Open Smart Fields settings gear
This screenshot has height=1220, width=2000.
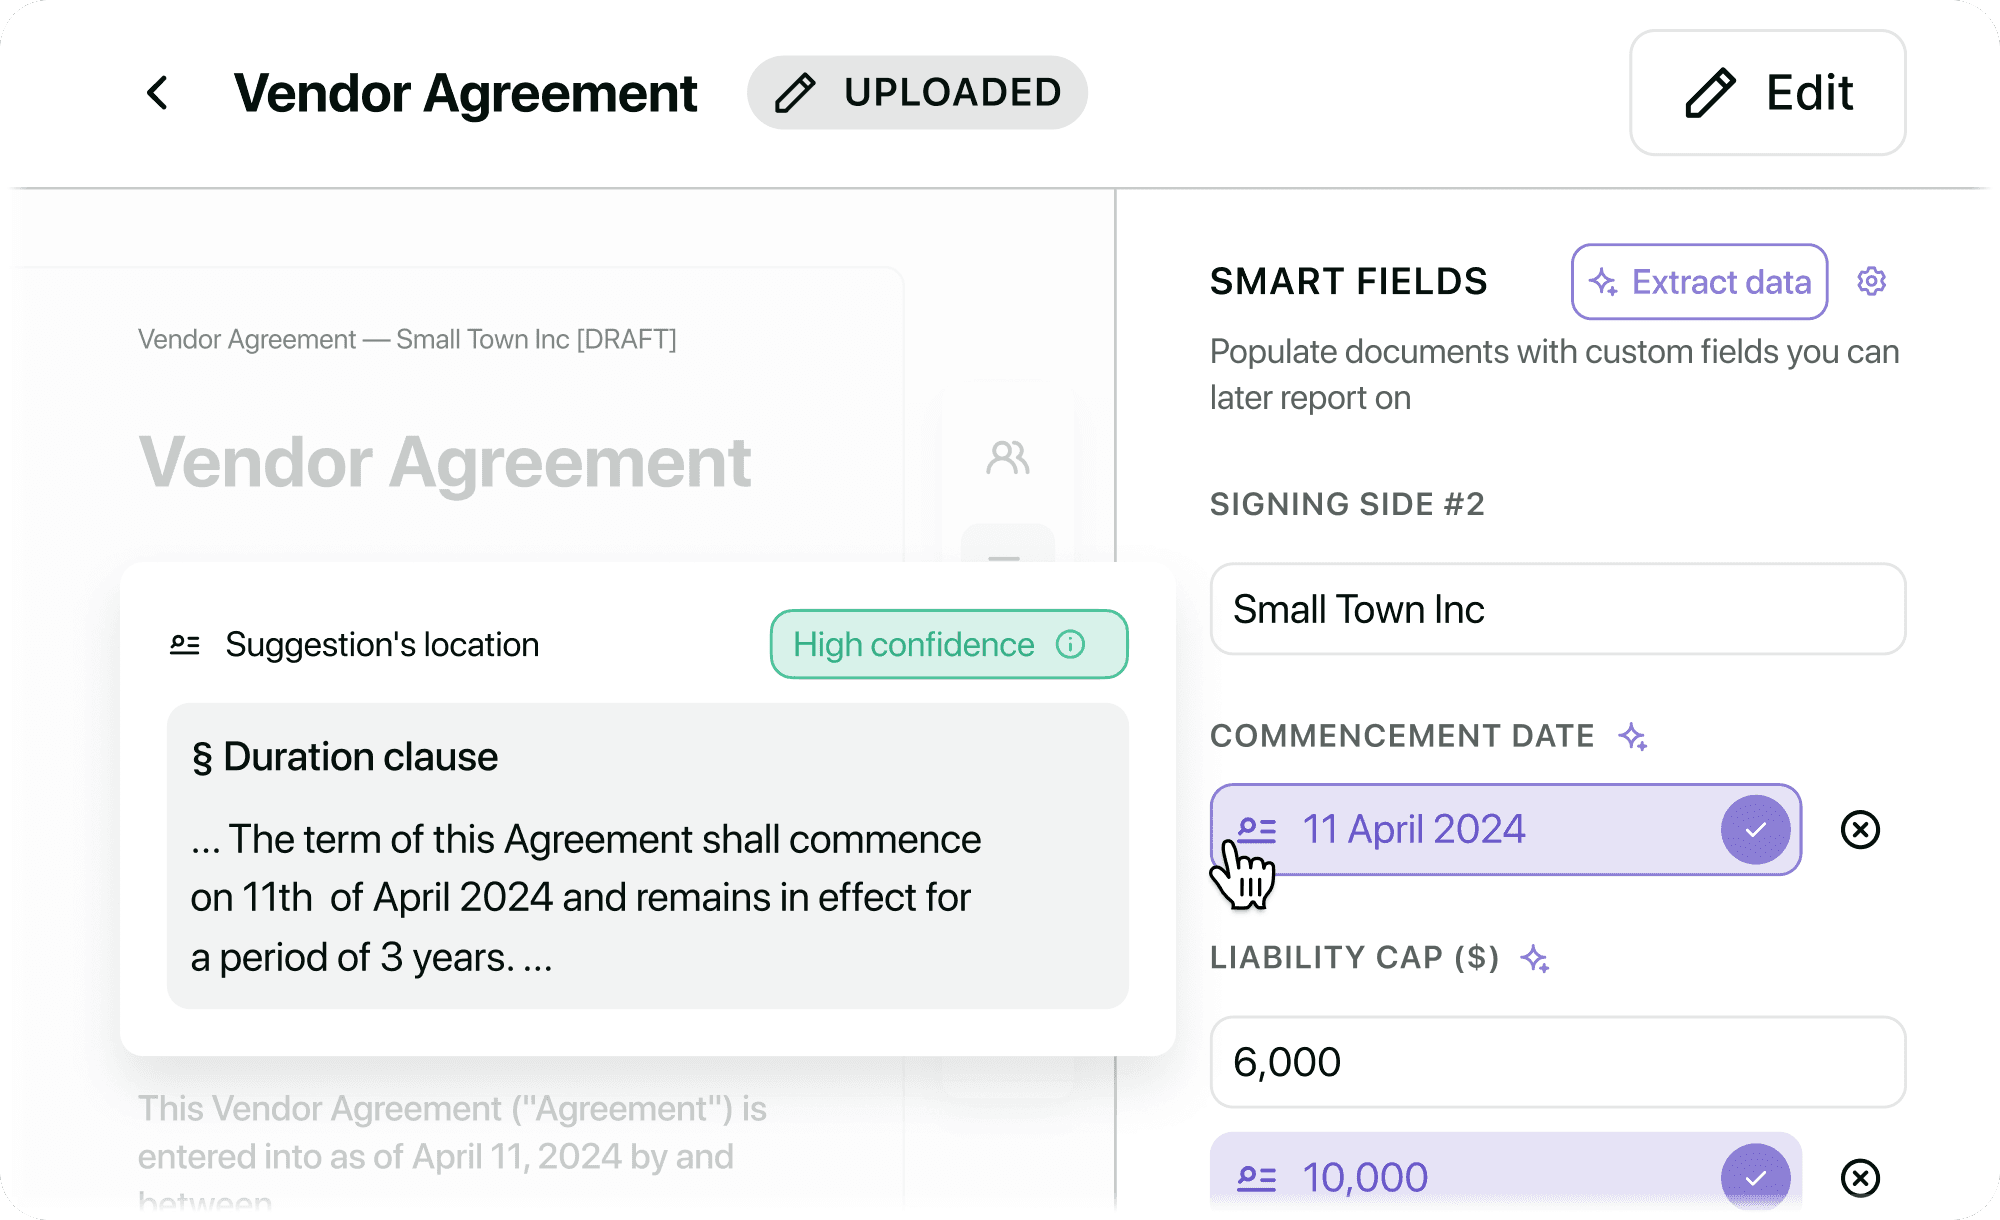1871,282
